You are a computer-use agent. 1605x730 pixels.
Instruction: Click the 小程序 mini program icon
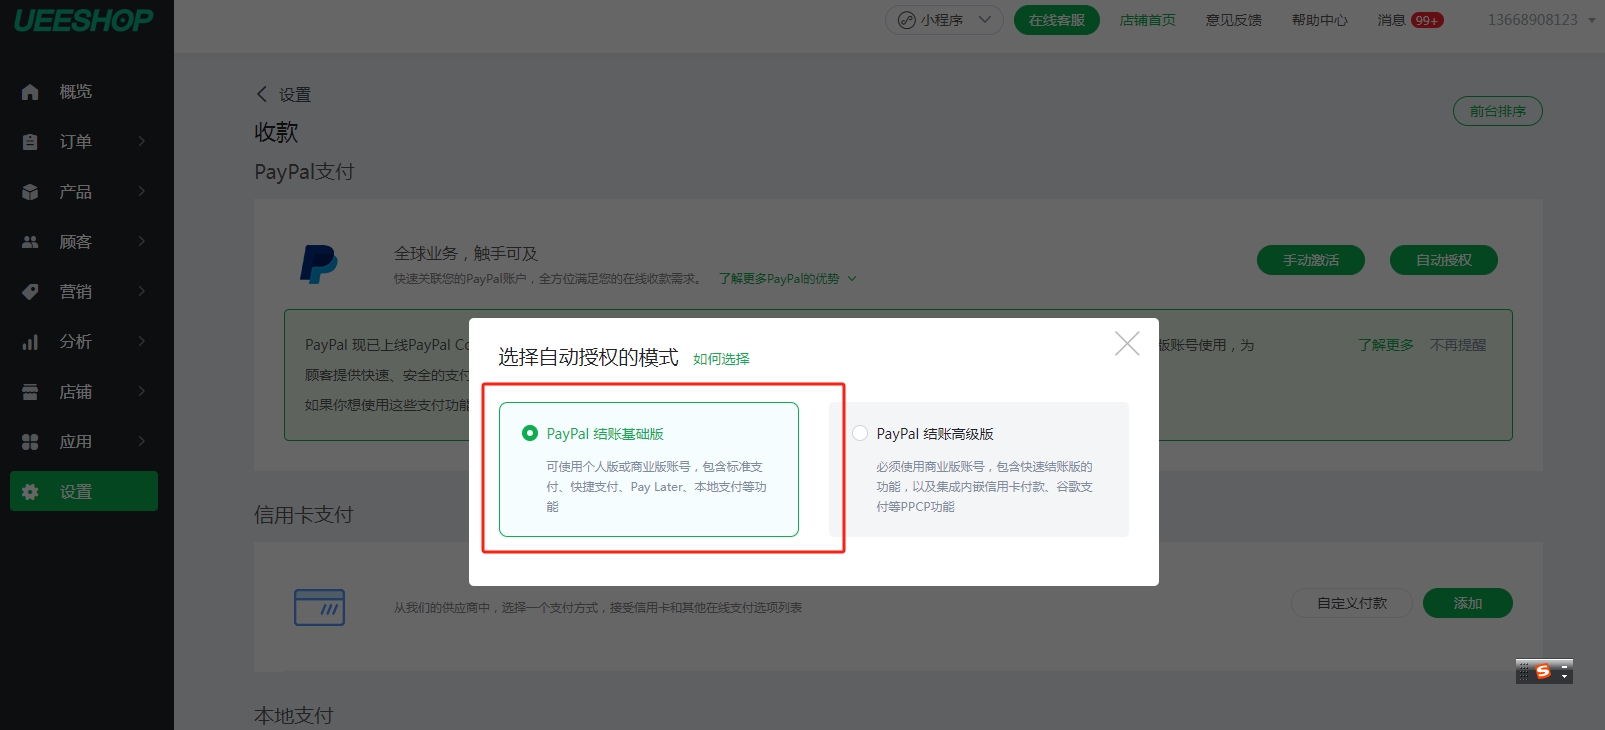tap(907, 20)
